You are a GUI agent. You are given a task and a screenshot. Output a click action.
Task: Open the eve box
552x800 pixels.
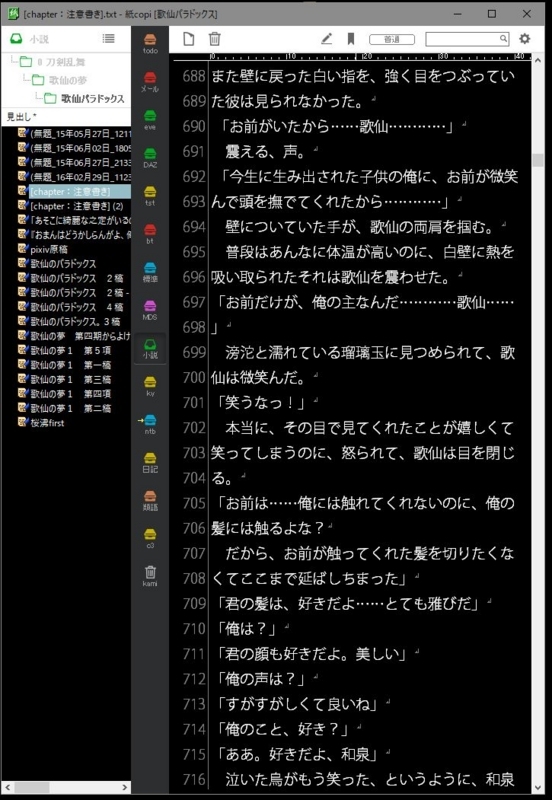click(x=150, y=119)
